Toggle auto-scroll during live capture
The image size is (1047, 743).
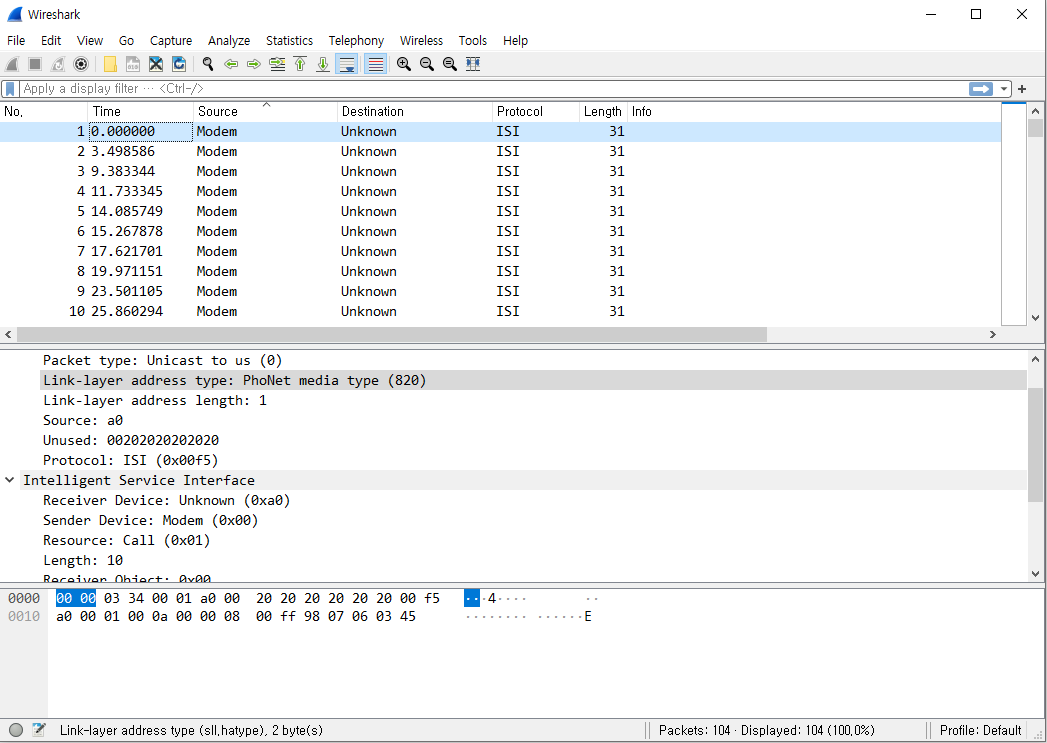click(x=347, y=64)
